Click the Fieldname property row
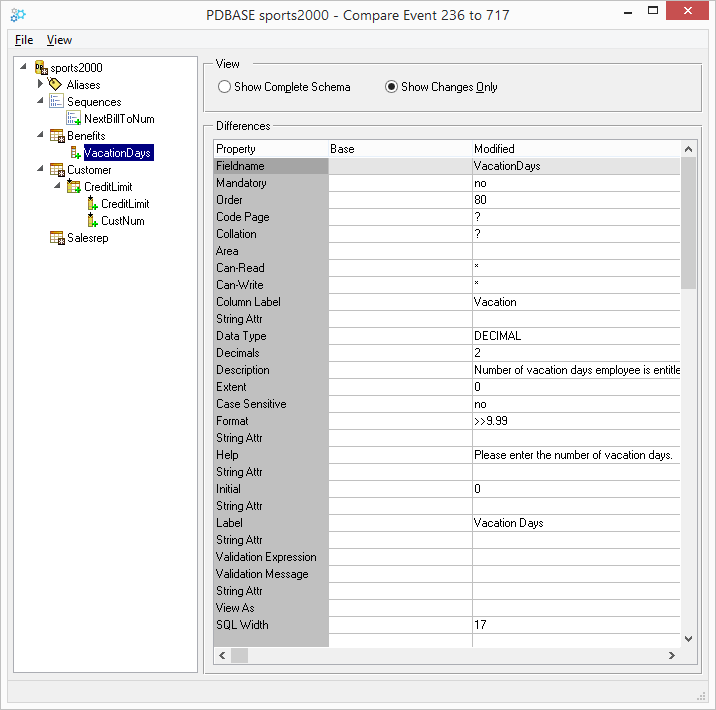 pyautogui.click(x=447, y=166)
